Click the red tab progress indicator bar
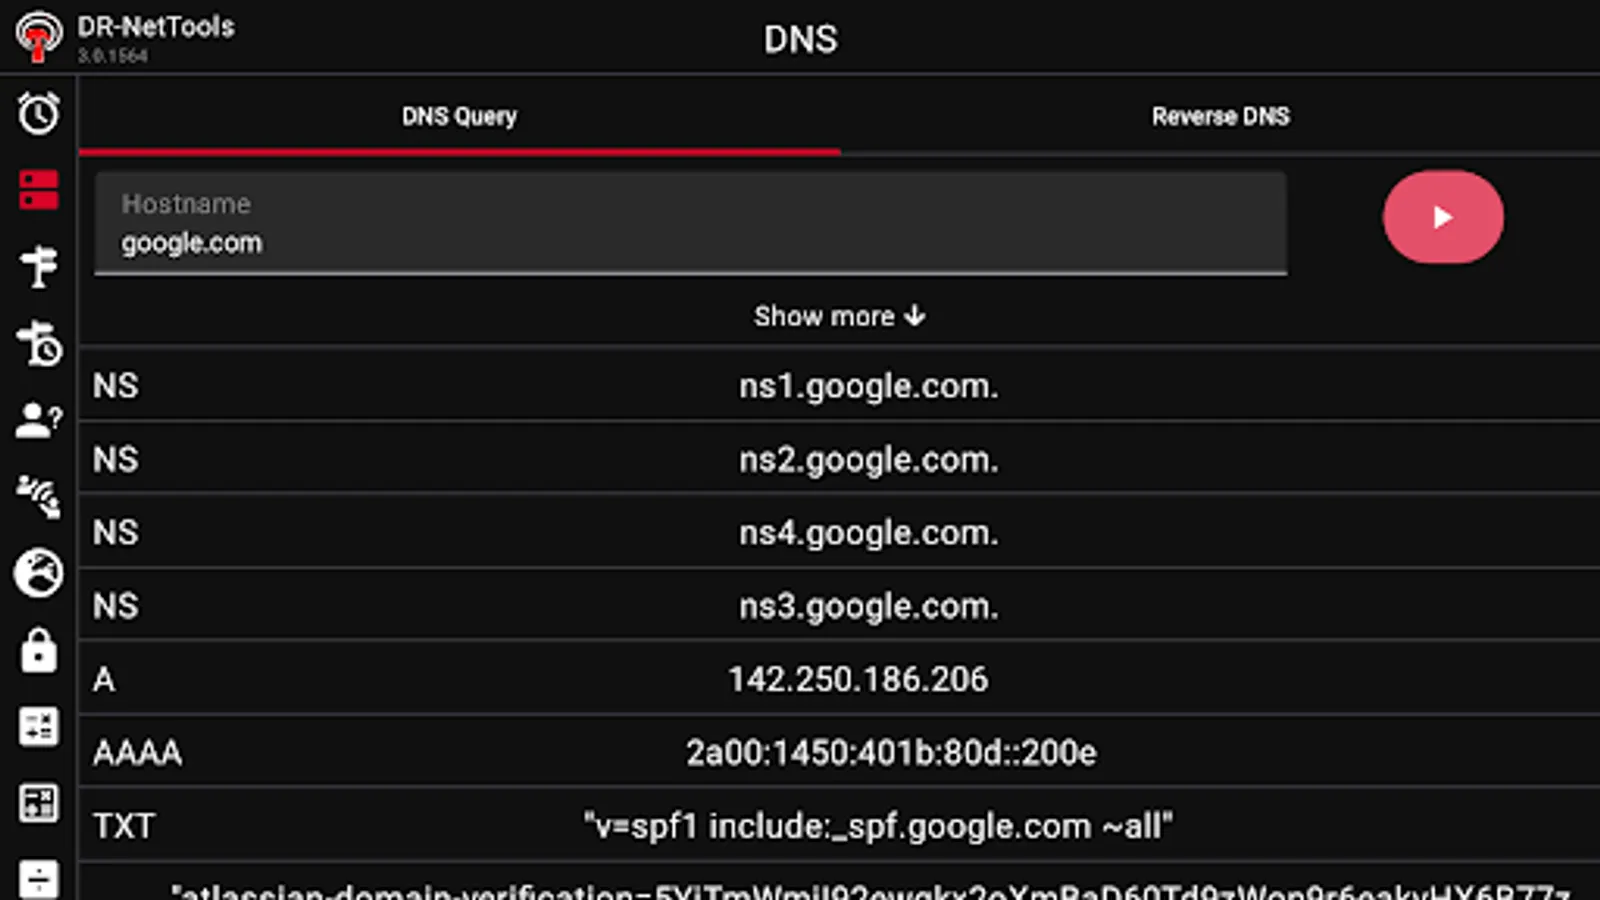 pos(458,153)
